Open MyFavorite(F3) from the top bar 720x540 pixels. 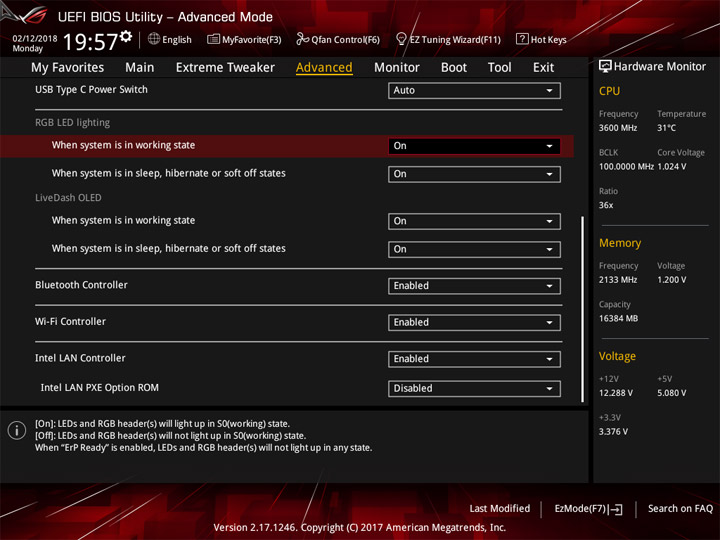244,39
